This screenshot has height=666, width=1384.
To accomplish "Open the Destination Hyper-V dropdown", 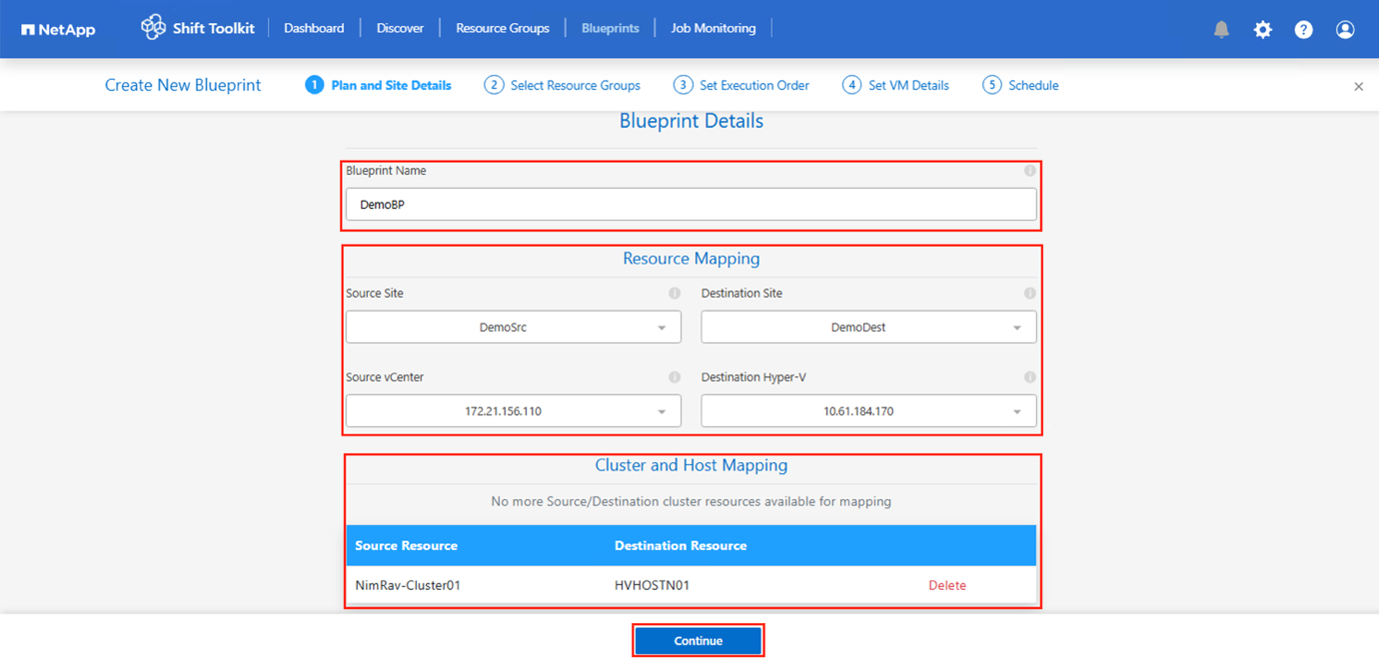I will coord(868,411).
